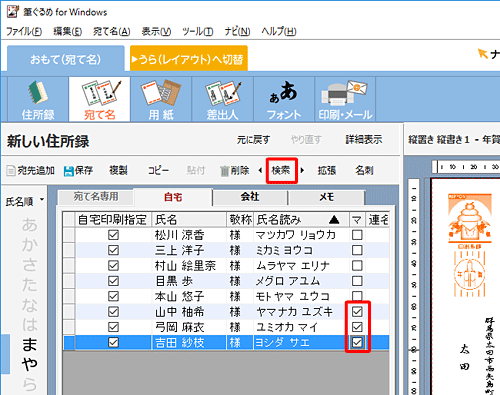
Task: Select the 自宅 tab
Action: [173, 197]
